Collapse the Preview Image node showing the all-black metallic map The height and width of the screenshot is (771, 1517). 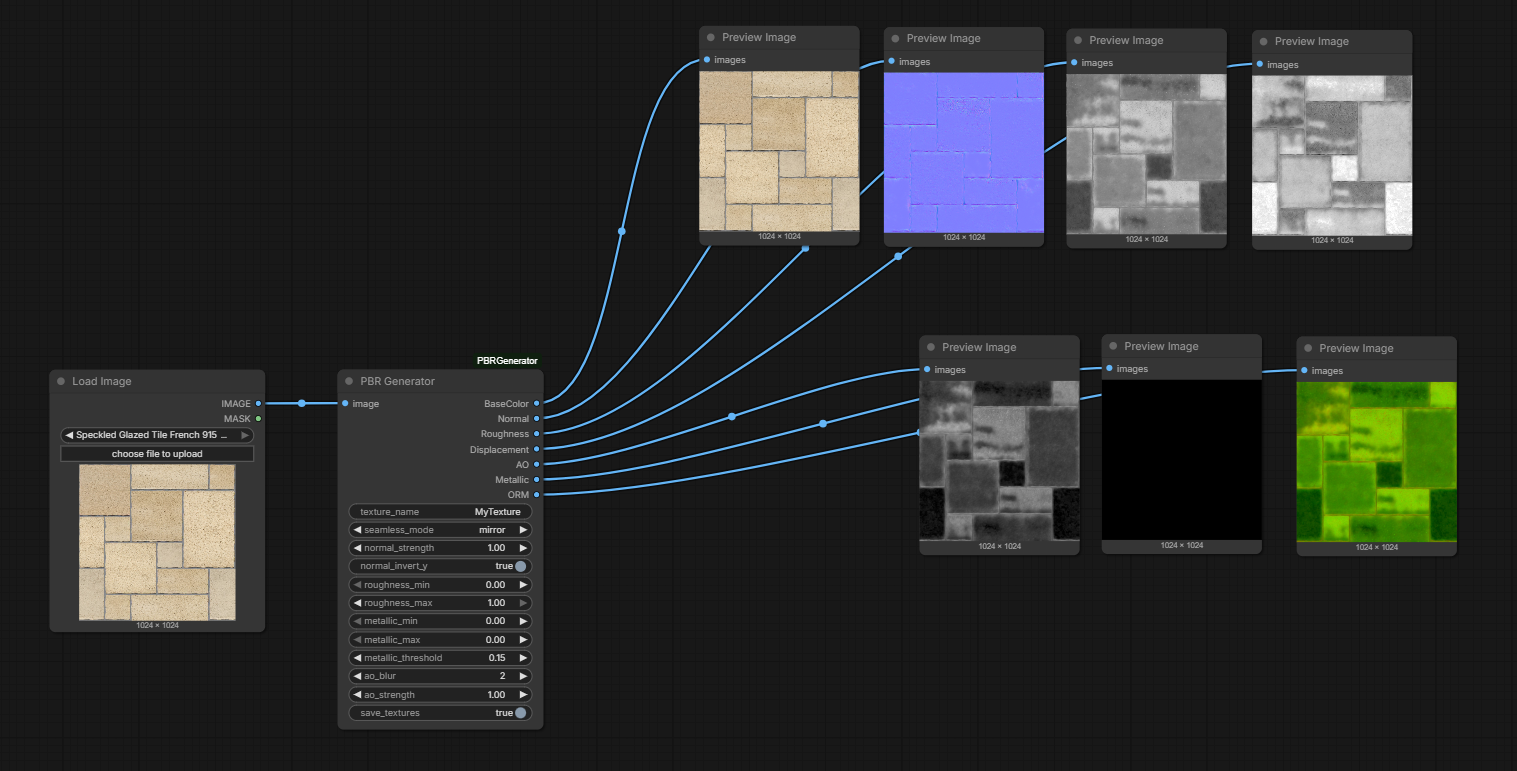point(1113,346)
